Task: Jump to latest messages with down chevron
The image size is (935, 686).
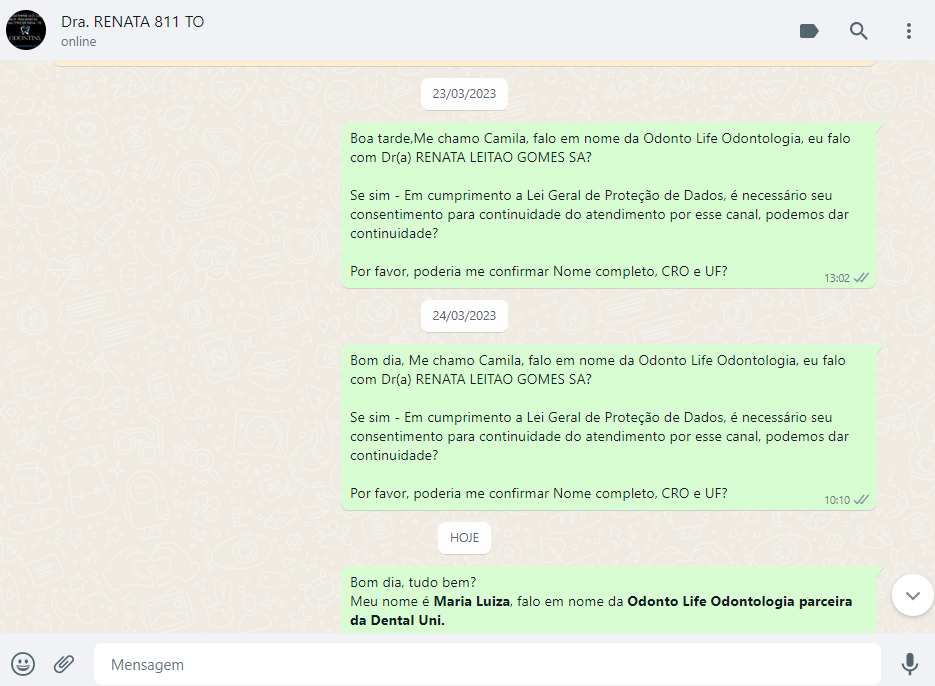Action: click(x=912, y=595)
